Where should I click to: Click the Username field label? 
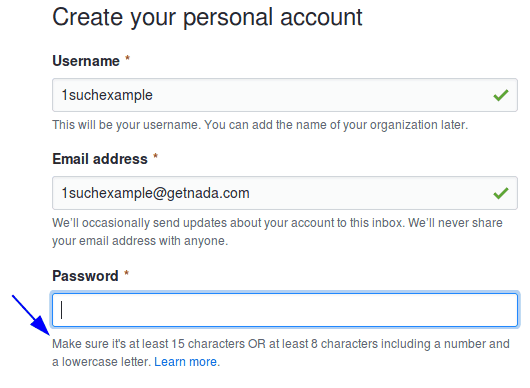tap(86, 61)
